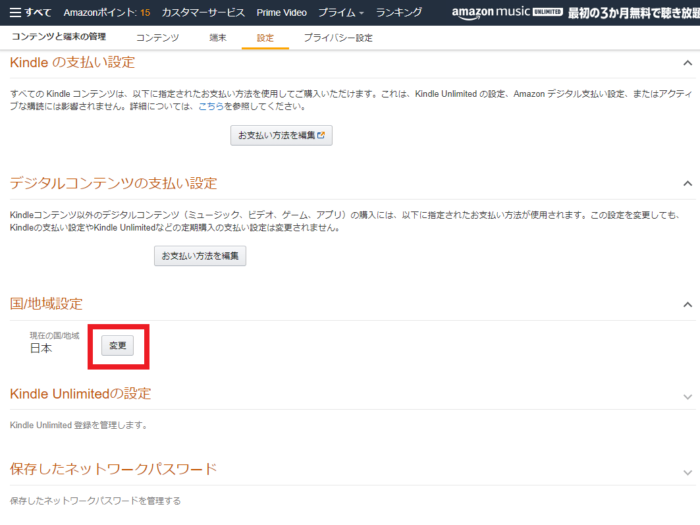700x525 pixels.
Task: Open the プライバシー設定 tab
Action: point(338,38)
